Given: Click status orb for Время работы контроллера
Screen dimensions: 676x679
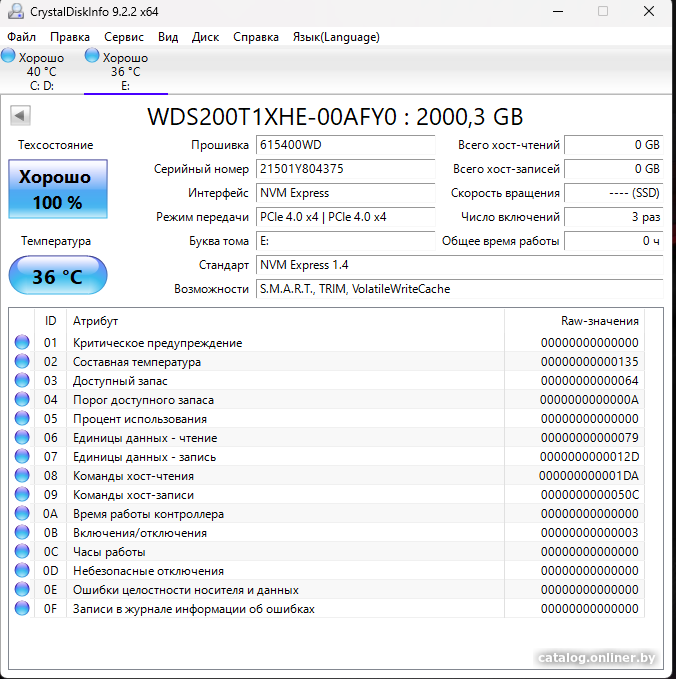Looking at the screenshot, I should pos(22,514).
